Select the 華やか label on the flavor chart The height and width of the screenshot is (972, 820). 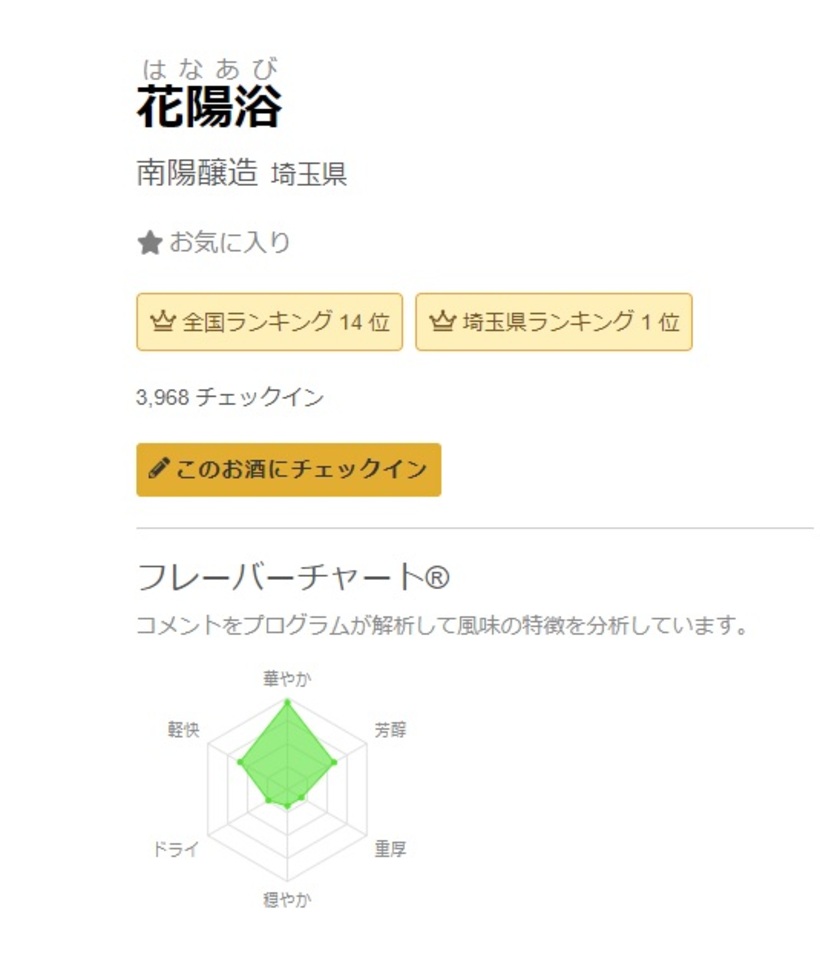pyautogui.click(x=287, y=679)
